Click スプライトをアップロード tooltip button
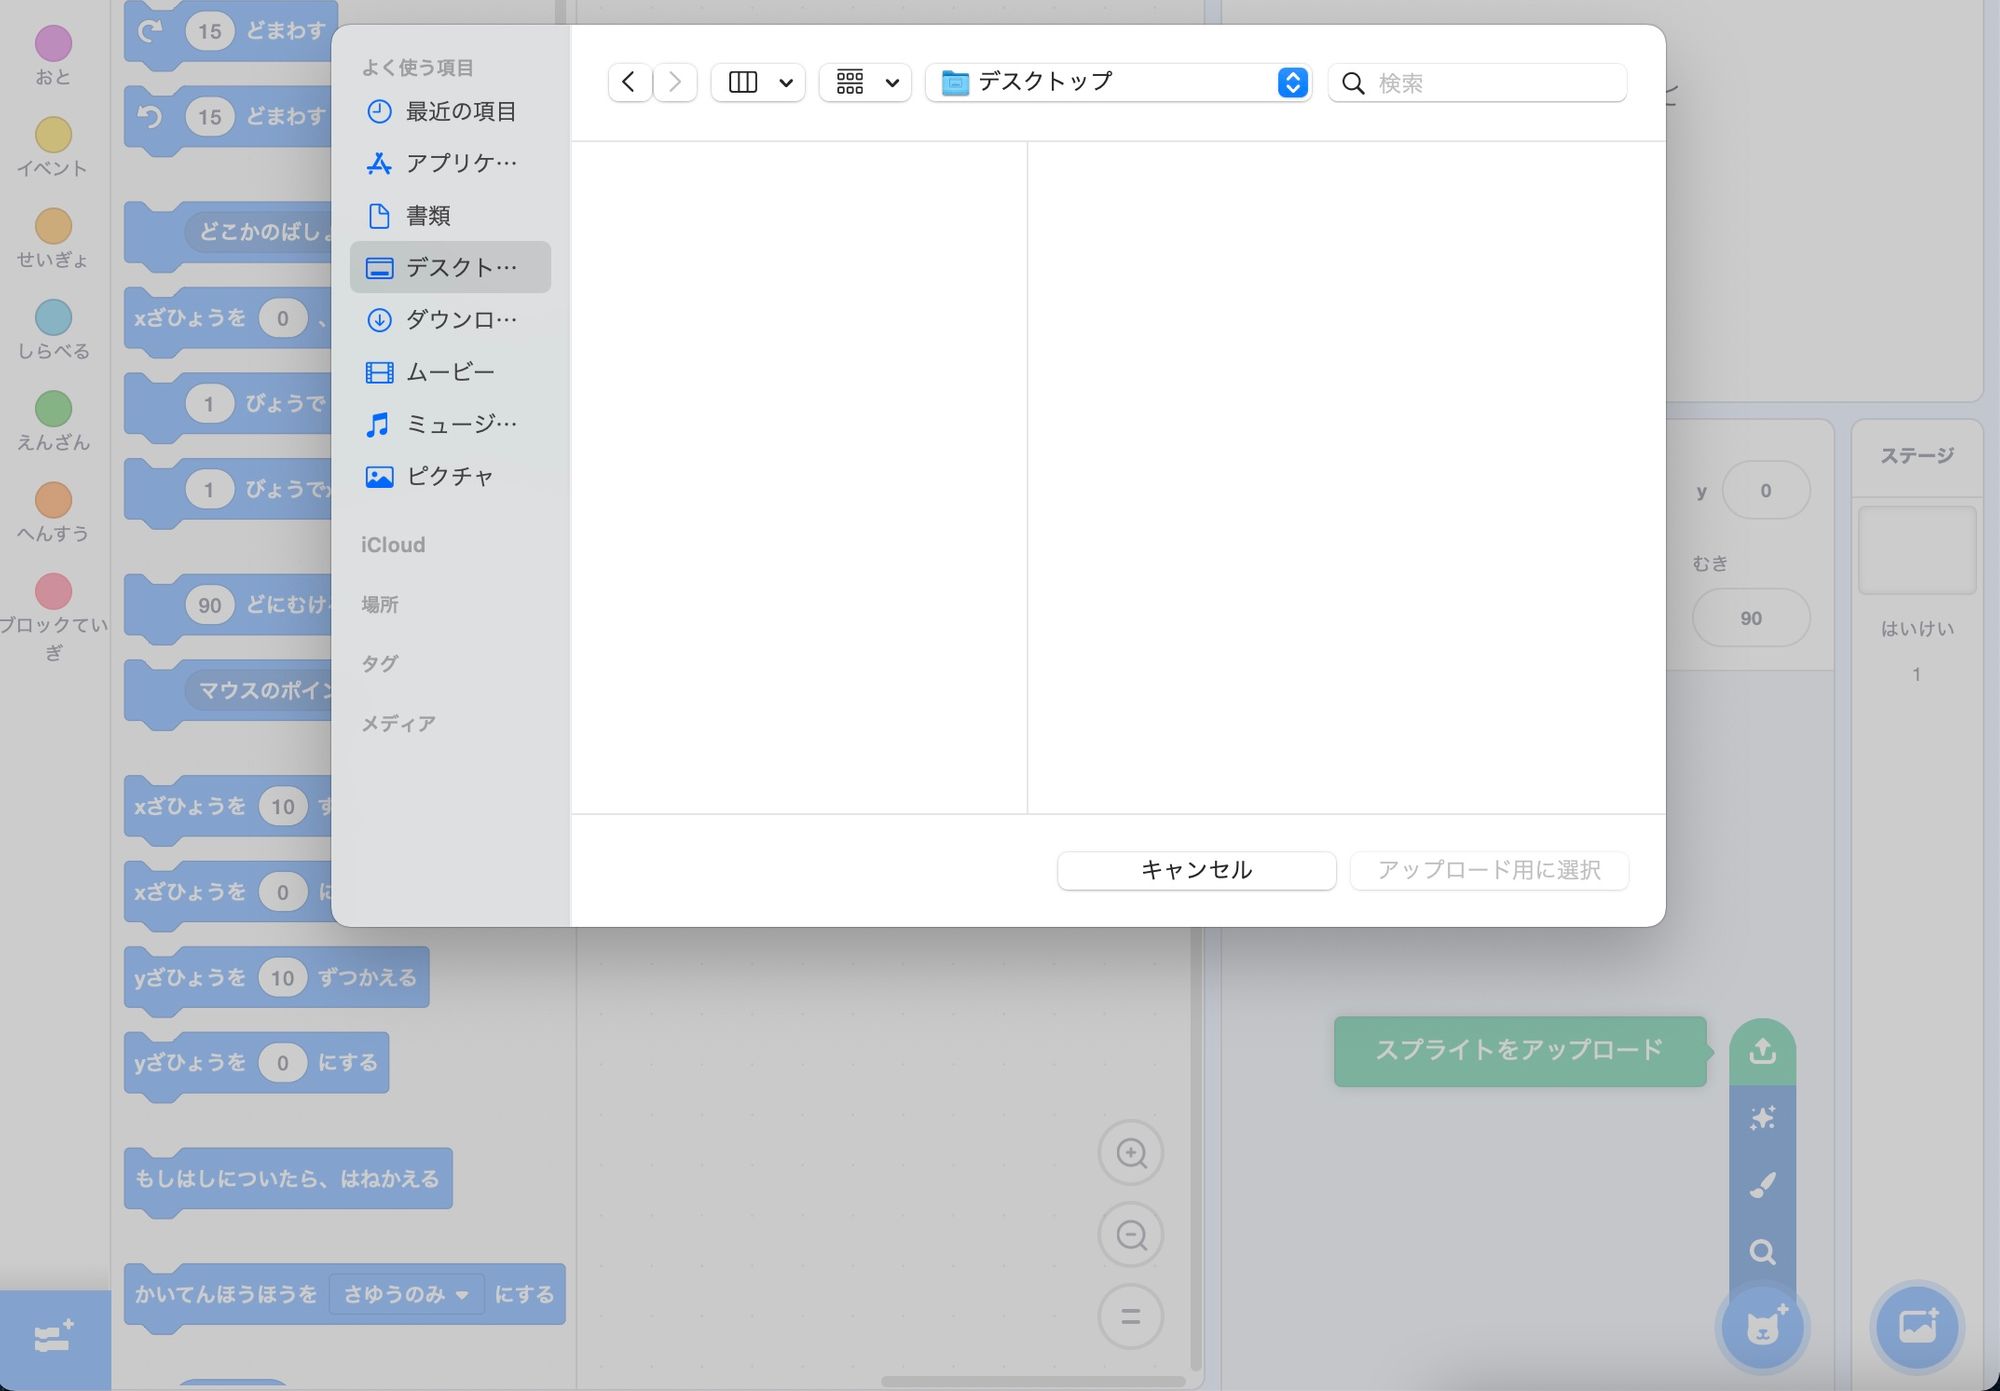 click(x=1519, y=1051)
